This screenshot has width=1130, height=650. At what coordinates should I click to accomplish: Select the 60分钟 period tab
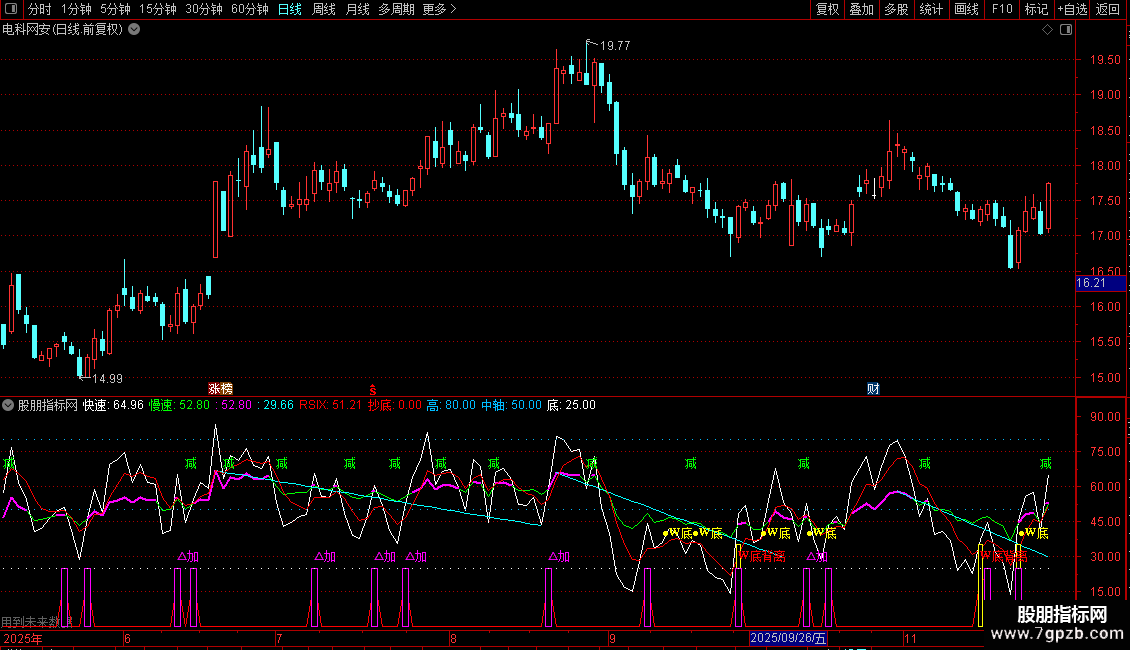click(249, 10)
